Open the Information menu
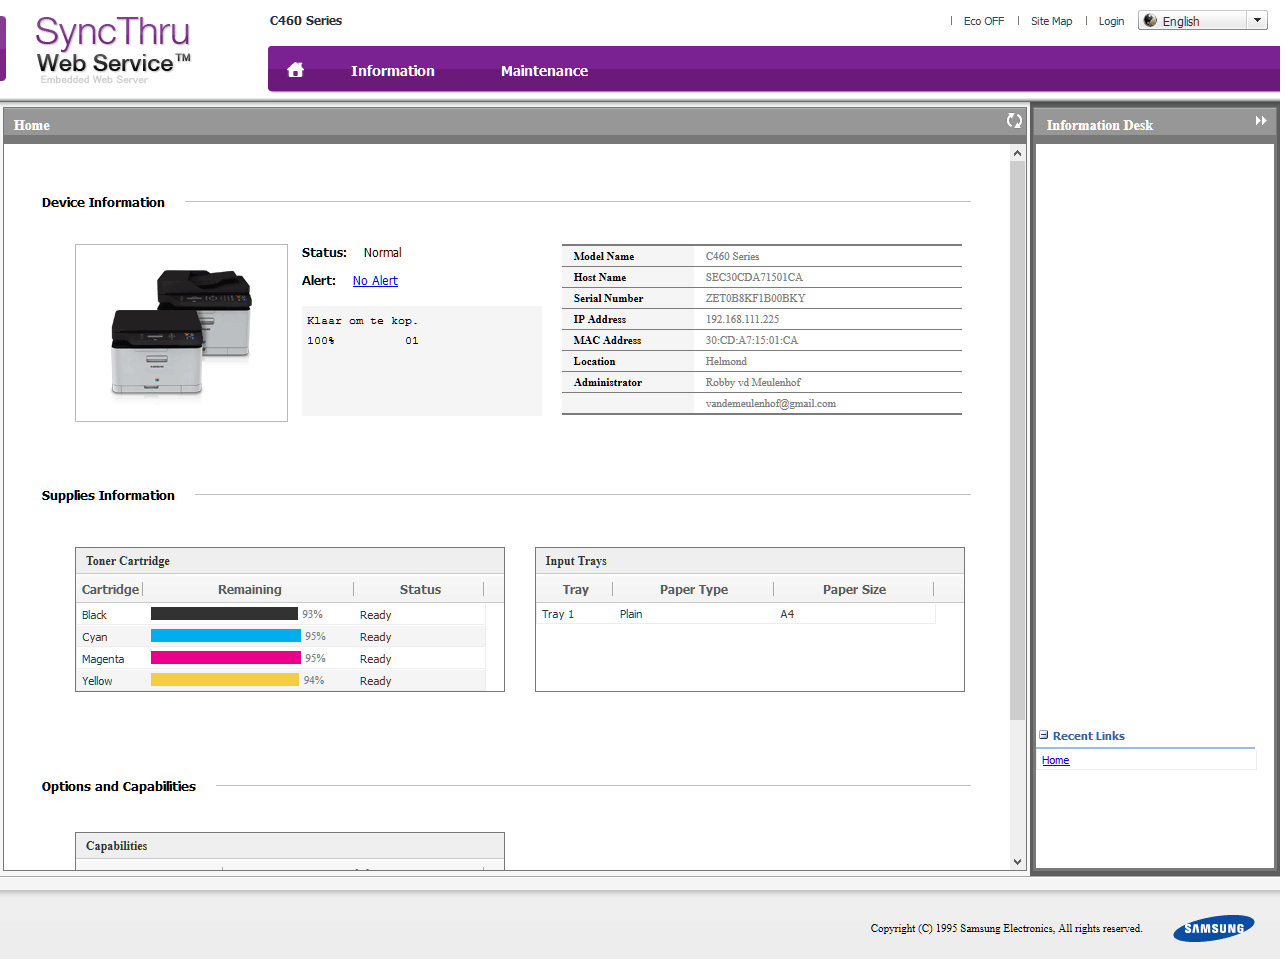 [x=393, y=71]
